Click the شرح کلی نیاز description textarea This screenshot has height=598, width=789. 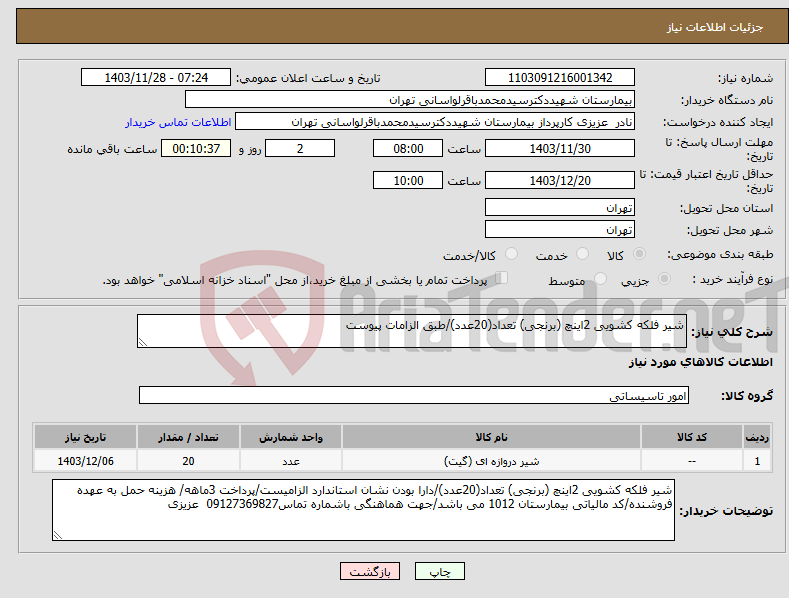[x=412, y=331]
